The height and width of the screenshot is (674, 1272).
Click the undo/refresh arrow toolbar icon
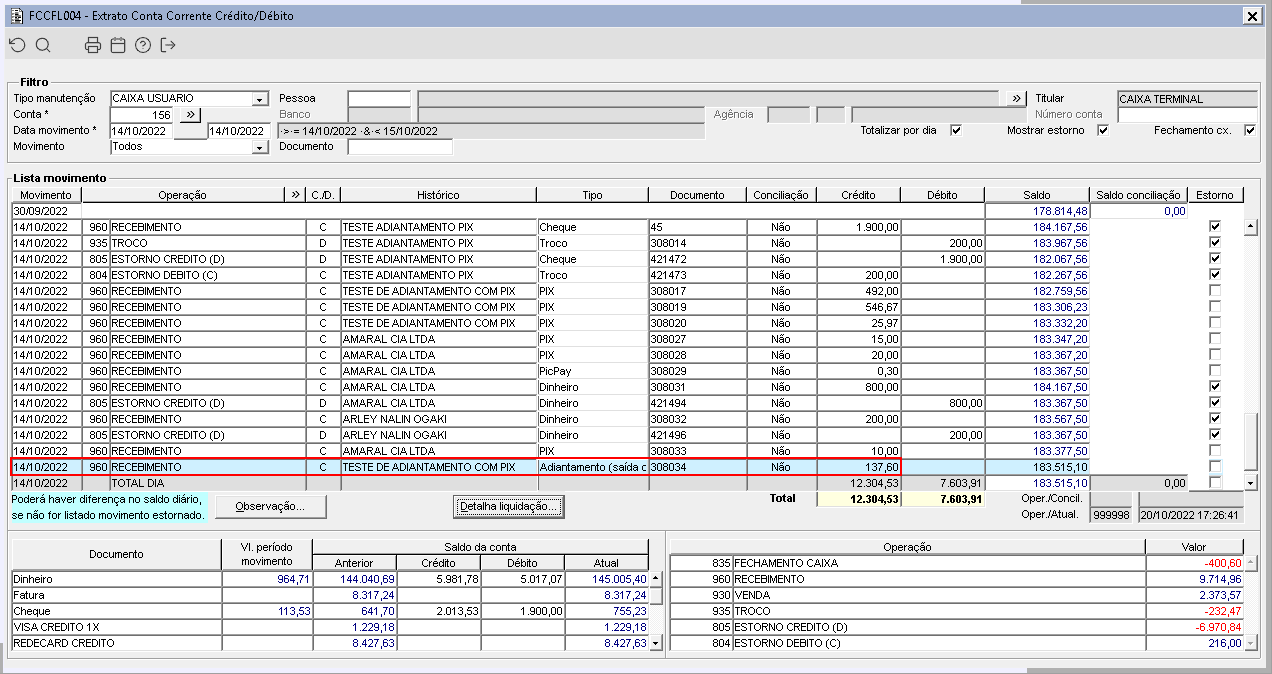tap(17, 45)
